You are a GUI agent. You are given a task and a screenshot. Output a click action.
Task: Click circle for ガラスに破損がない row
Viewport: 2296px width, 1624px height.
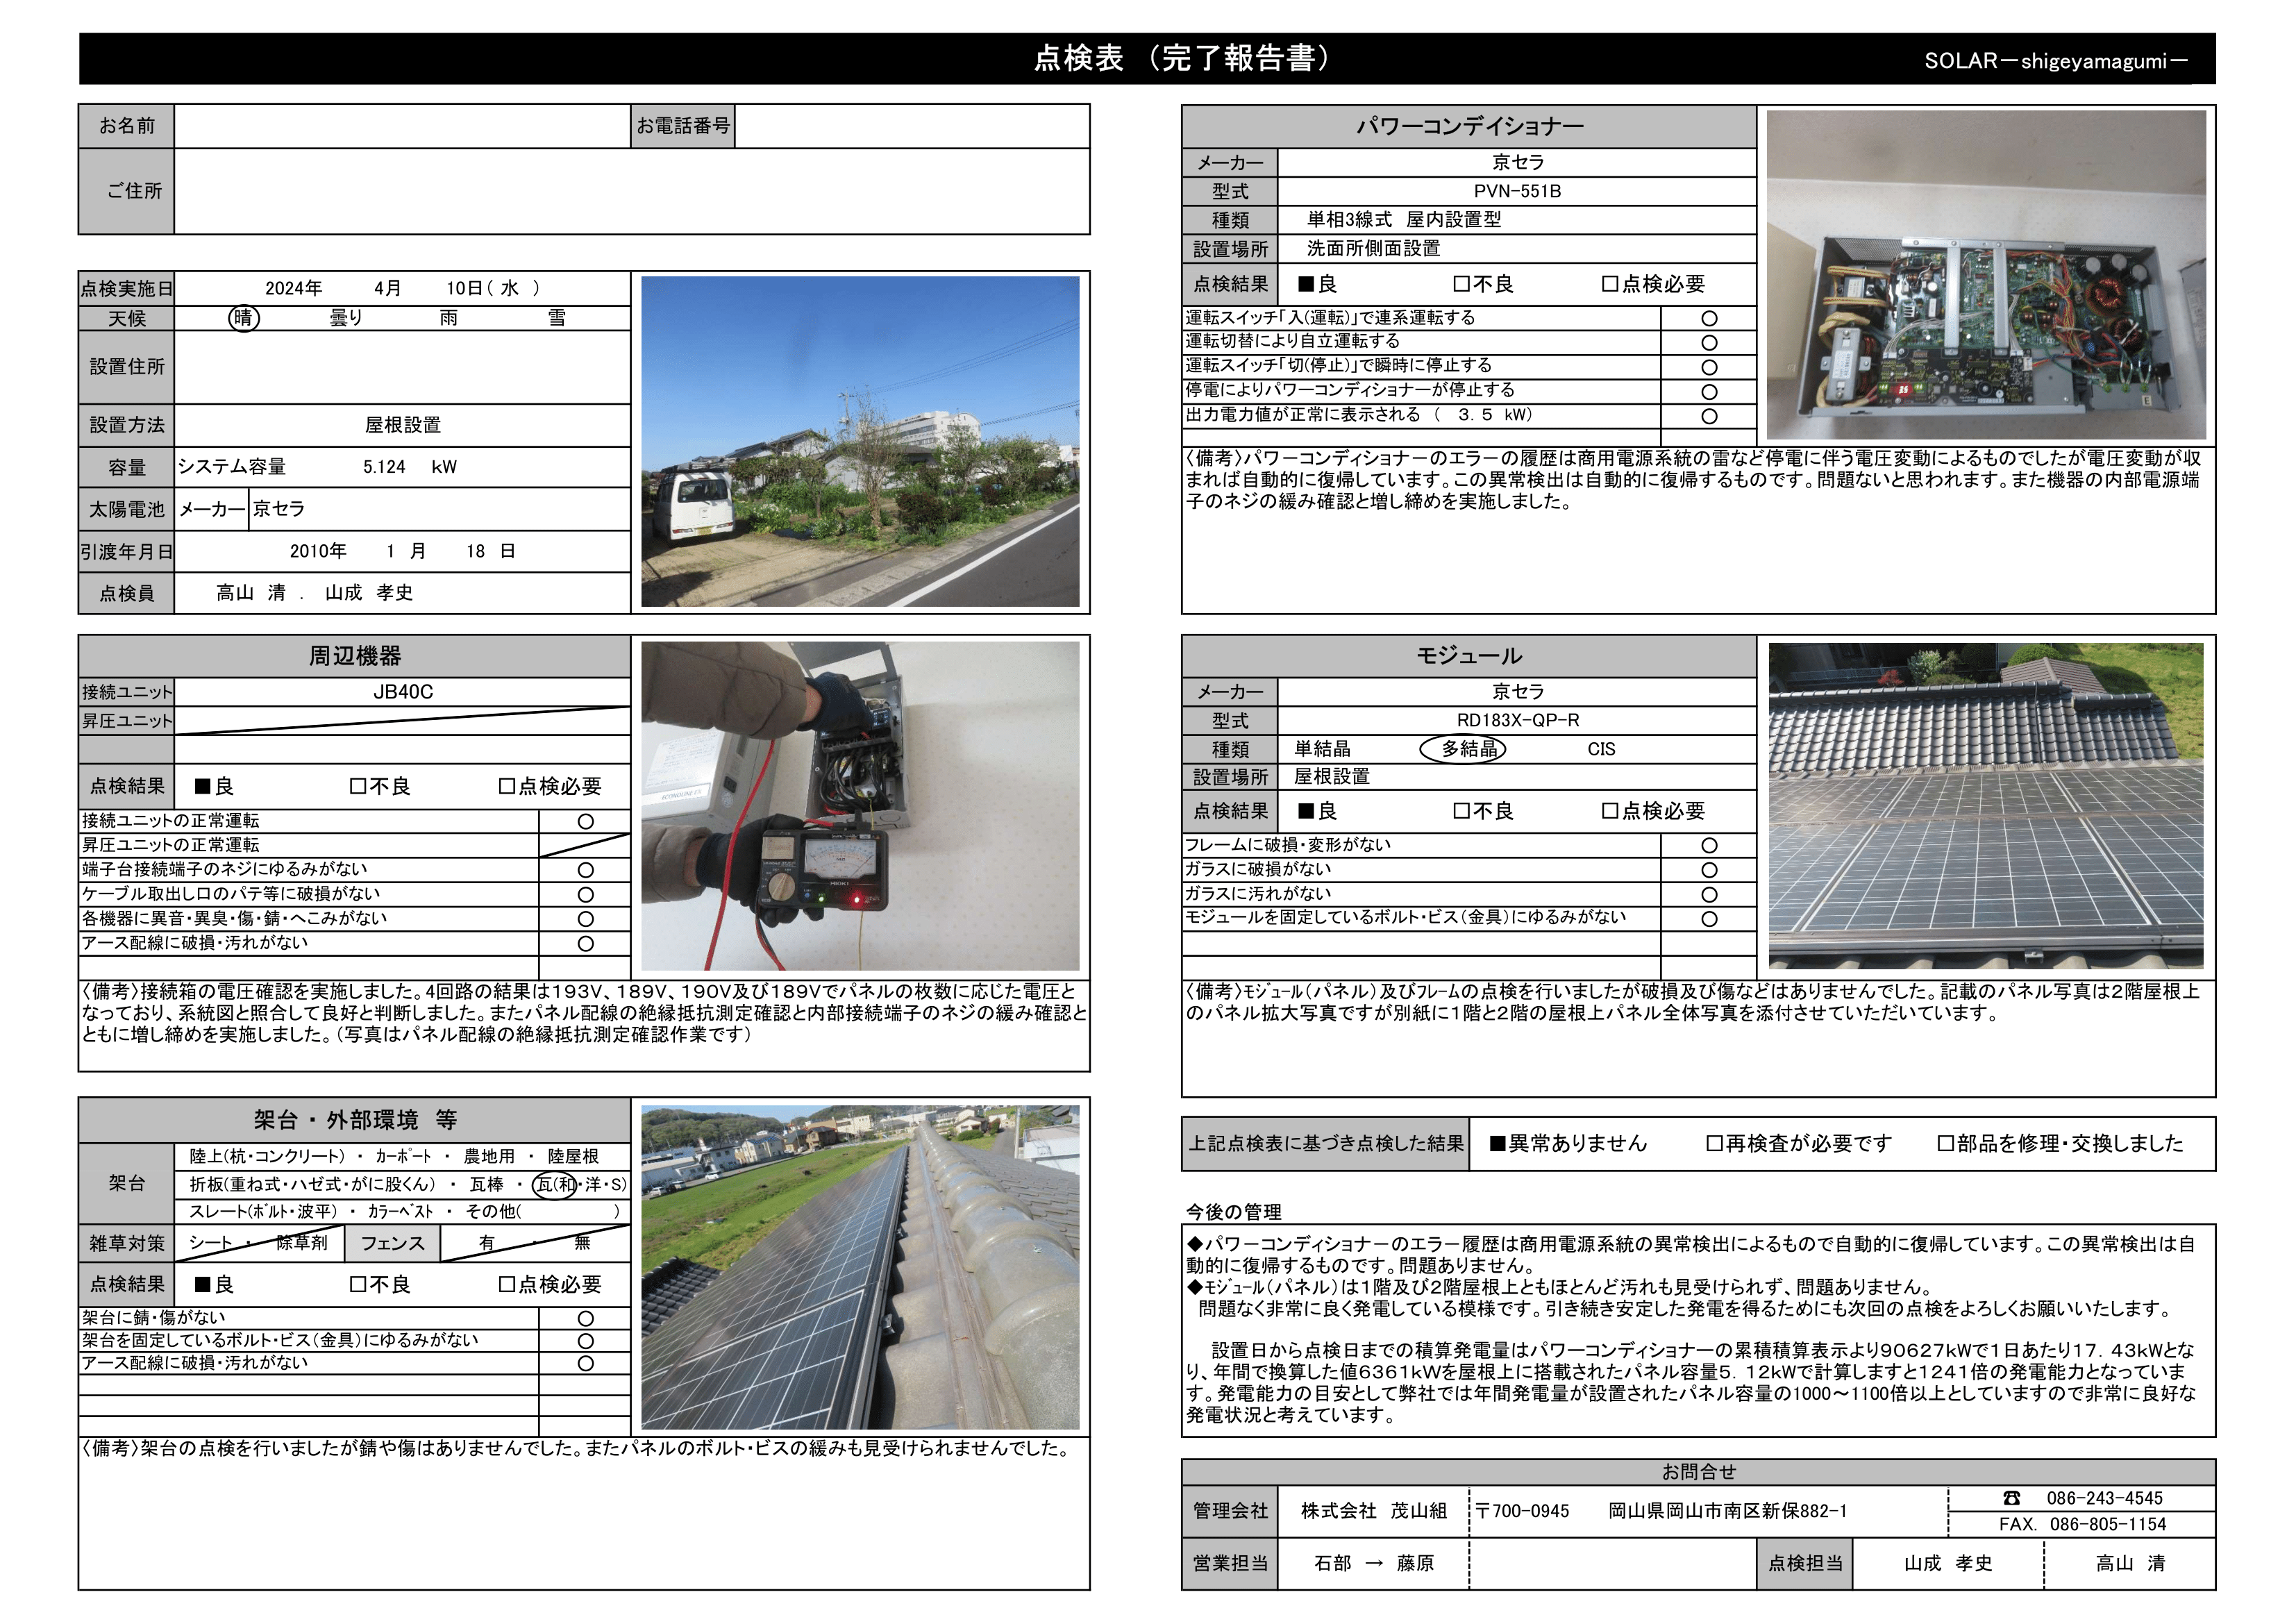1709,870
